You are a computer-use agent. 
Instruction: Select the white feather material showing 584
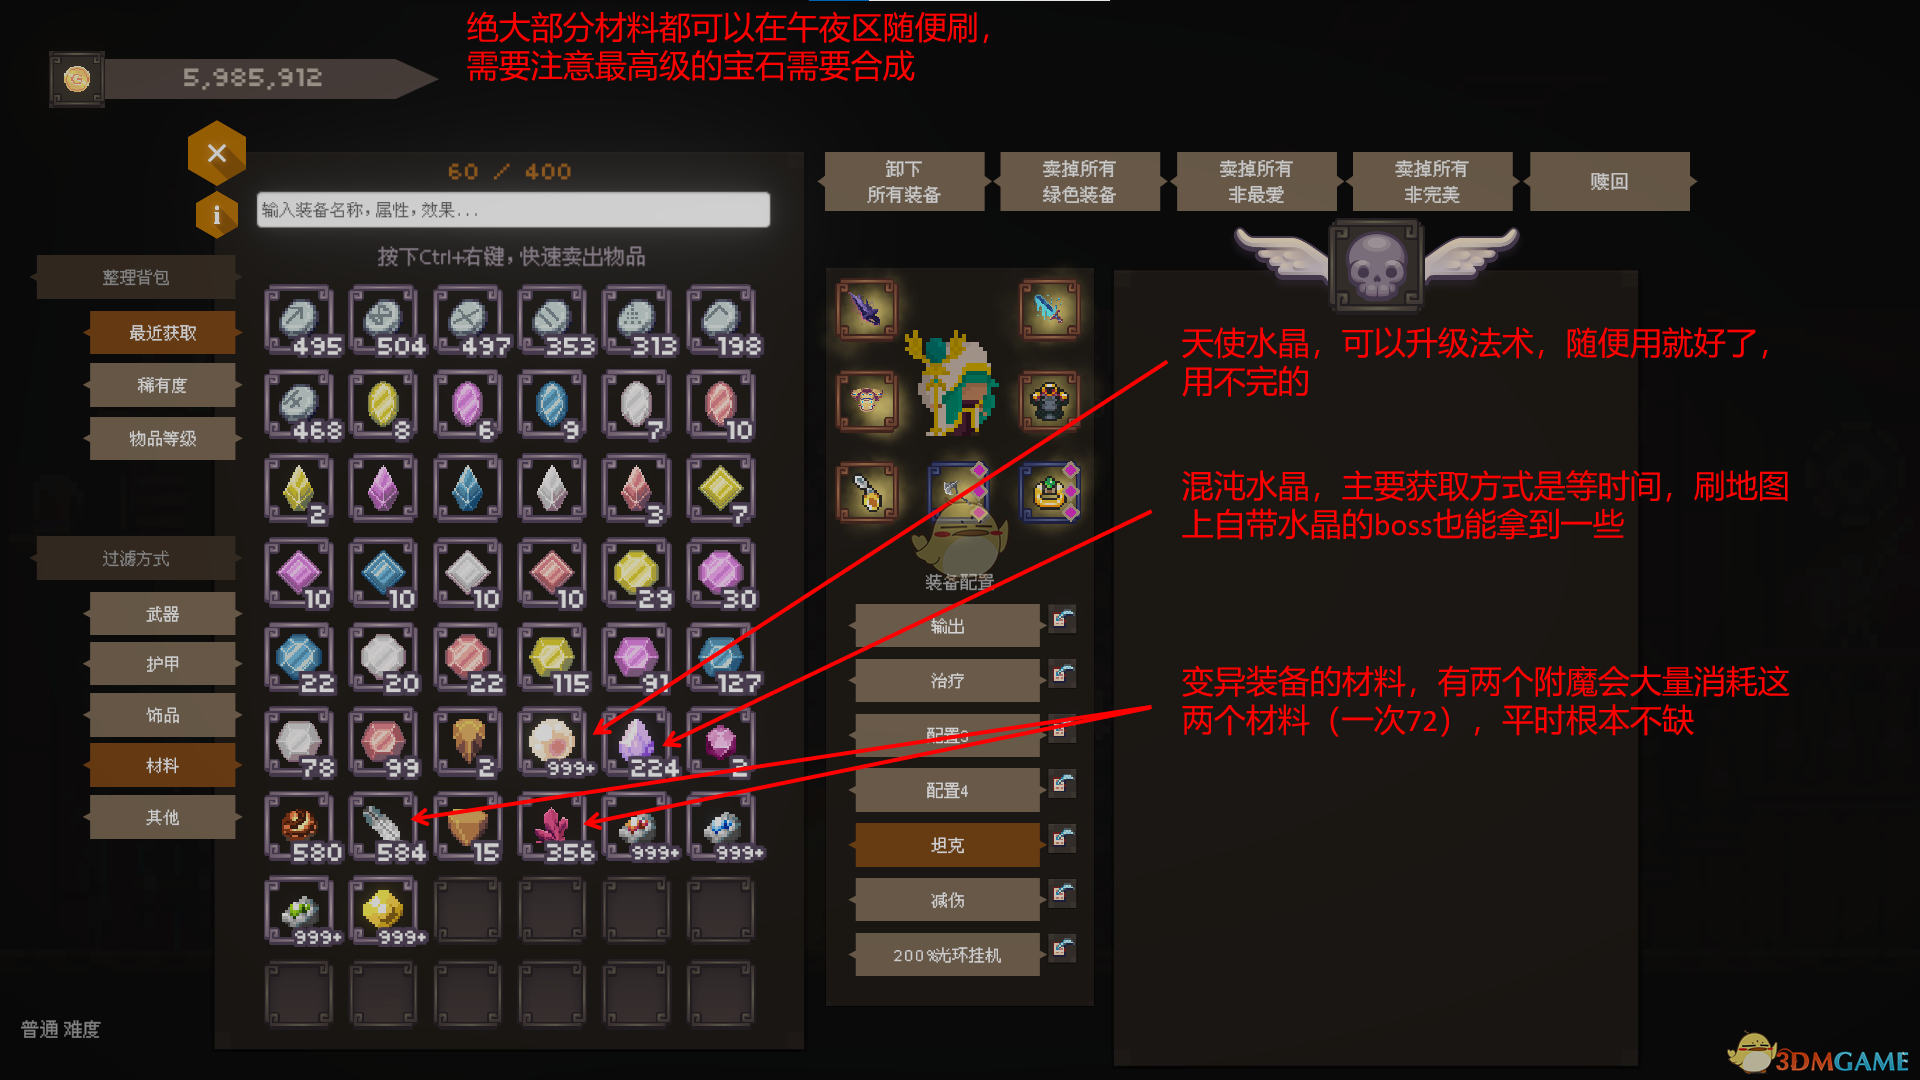[383, 827]
